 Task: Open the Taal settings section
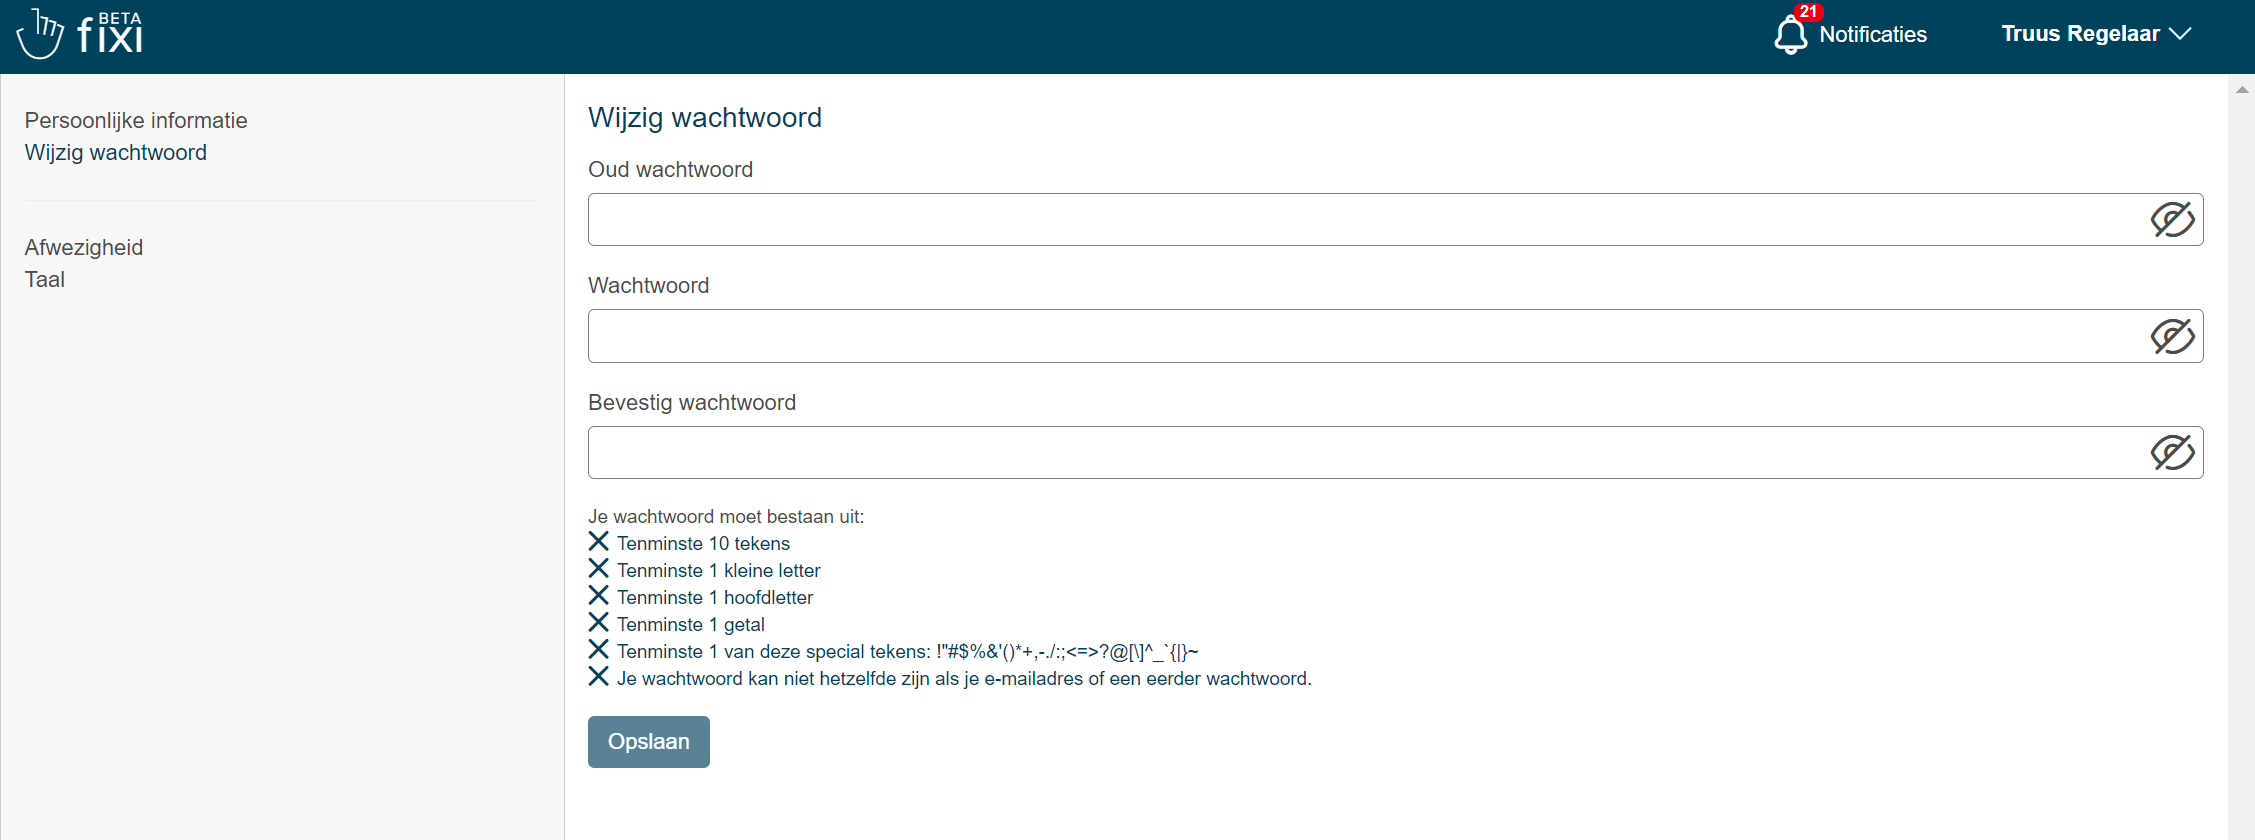(x=45, y=279)
